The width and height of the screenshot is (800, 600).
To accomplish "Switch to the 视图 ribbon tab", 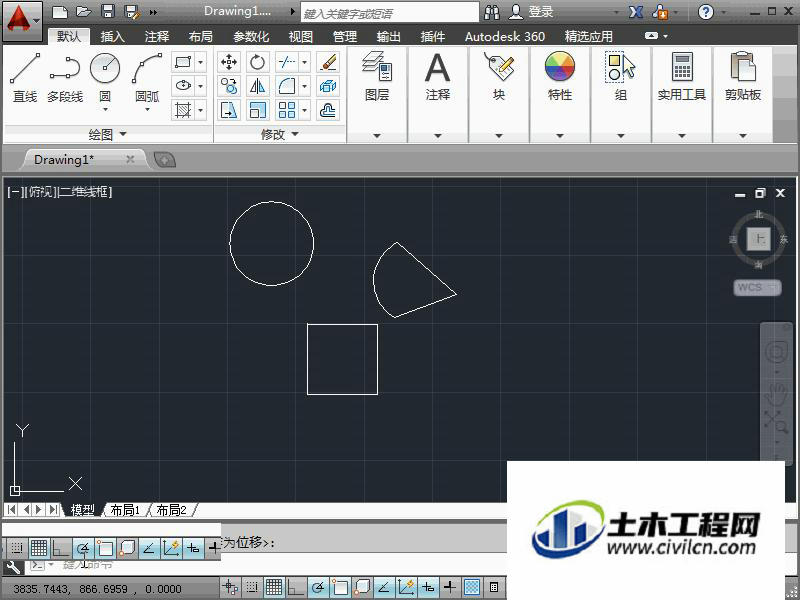I will 301,37.
